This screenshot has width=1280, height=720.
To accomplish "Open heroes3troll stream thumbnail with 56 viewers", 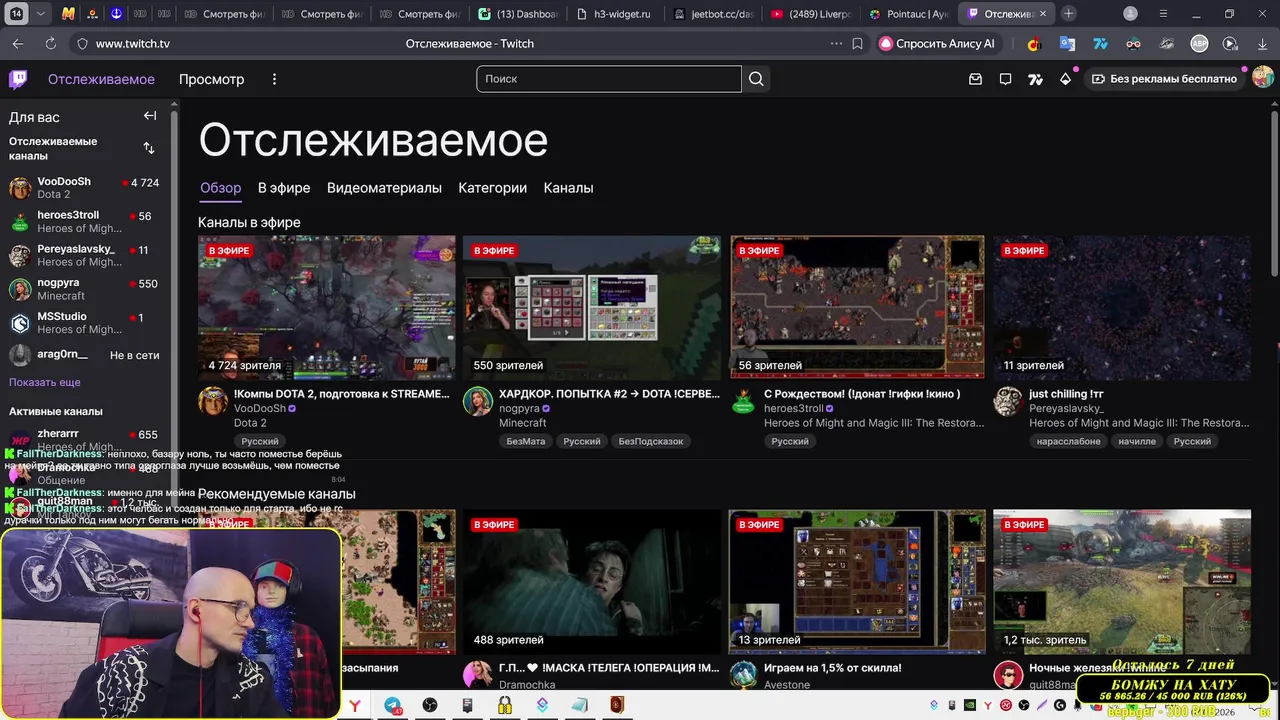I will click(x=857, y=308).
